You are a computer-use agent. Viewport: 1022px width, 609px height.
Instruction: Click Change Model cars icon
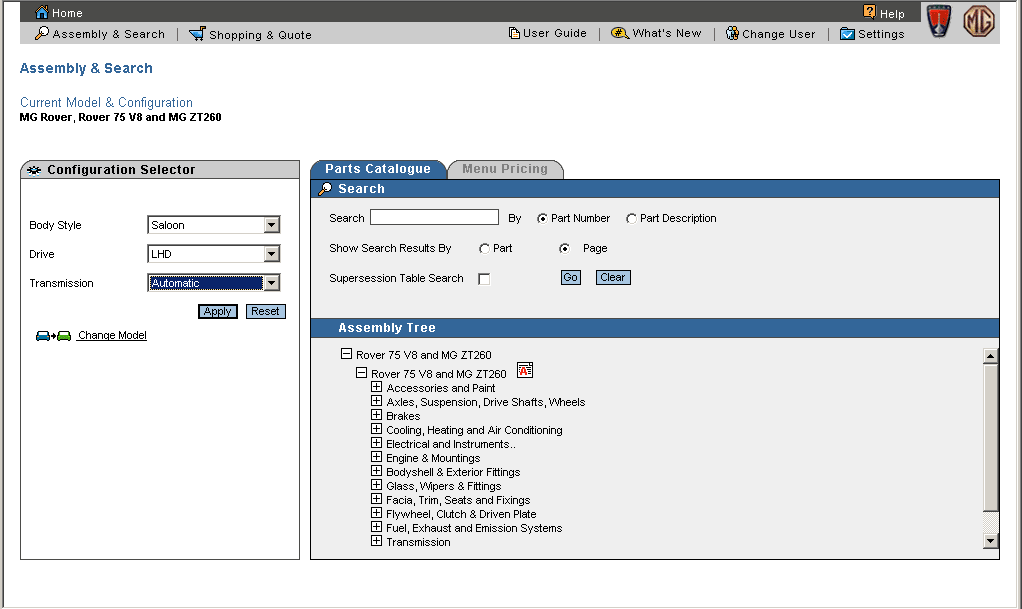pyautogui.click(x=53, y=336)
